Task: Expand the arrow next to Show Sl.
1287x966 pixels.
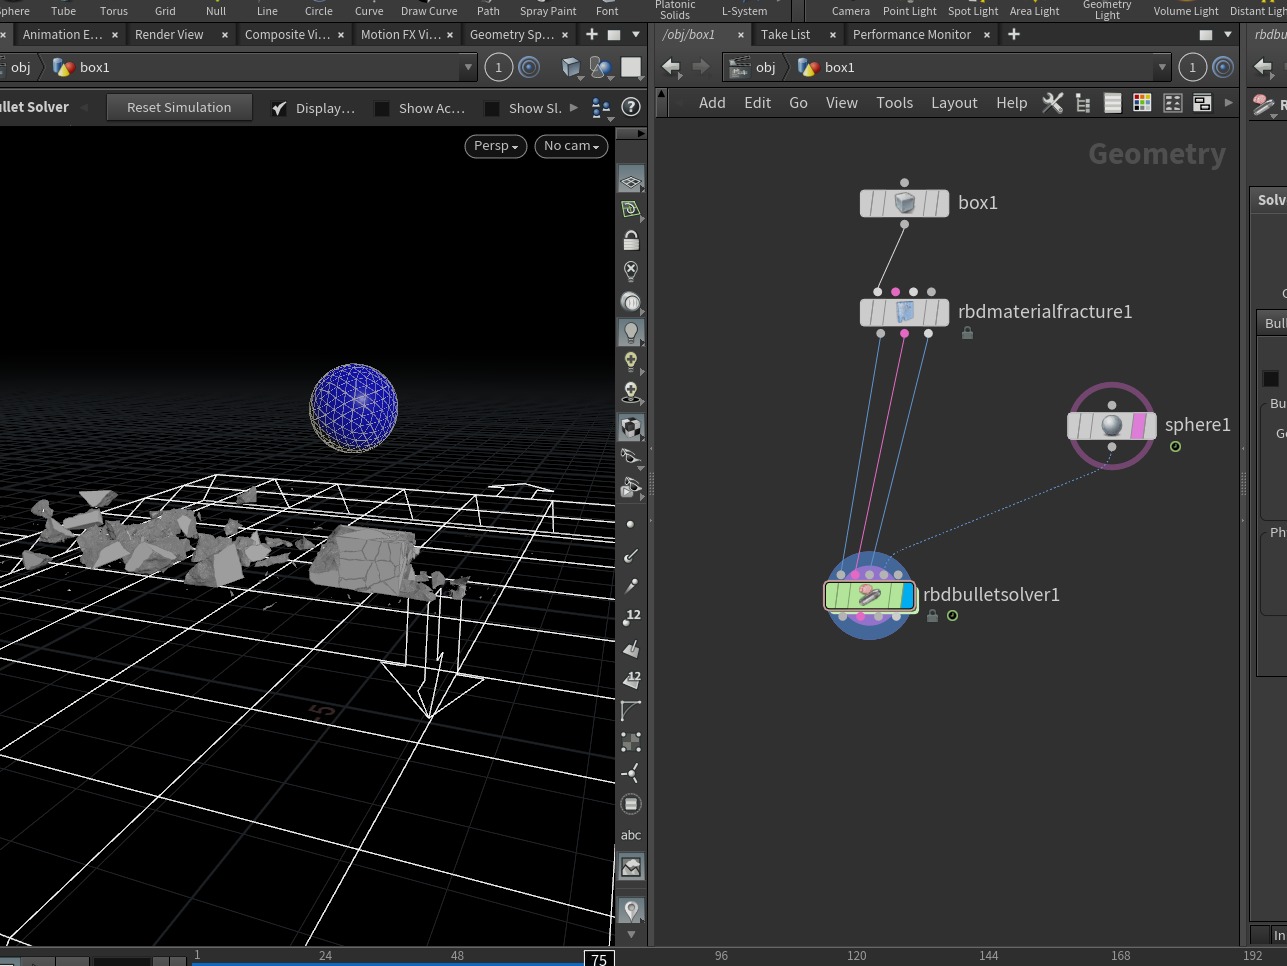Action: (573, 108)
